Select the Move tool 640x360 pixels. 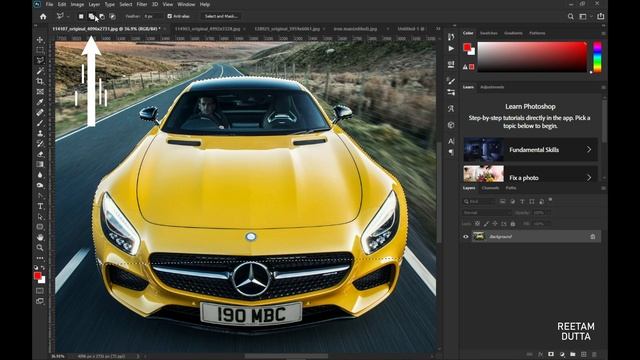[x=40, y=40]
